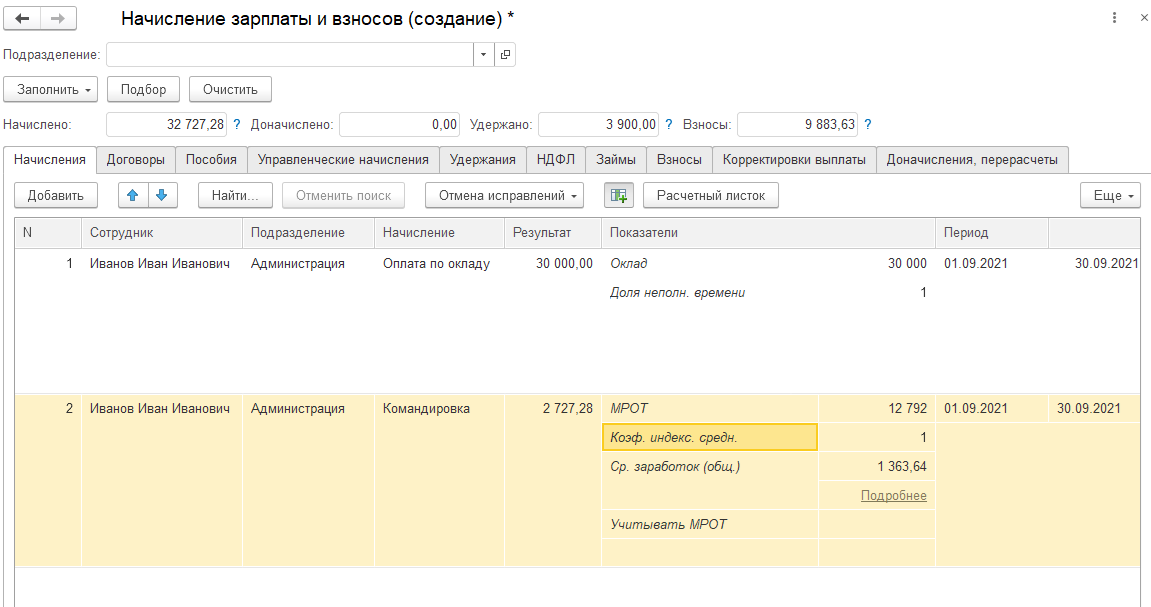Open the Доначисления, перерасчеты tab
The width and height of the screenshot is (1151, 607).
pyautogui.click(x=972, y=159)
